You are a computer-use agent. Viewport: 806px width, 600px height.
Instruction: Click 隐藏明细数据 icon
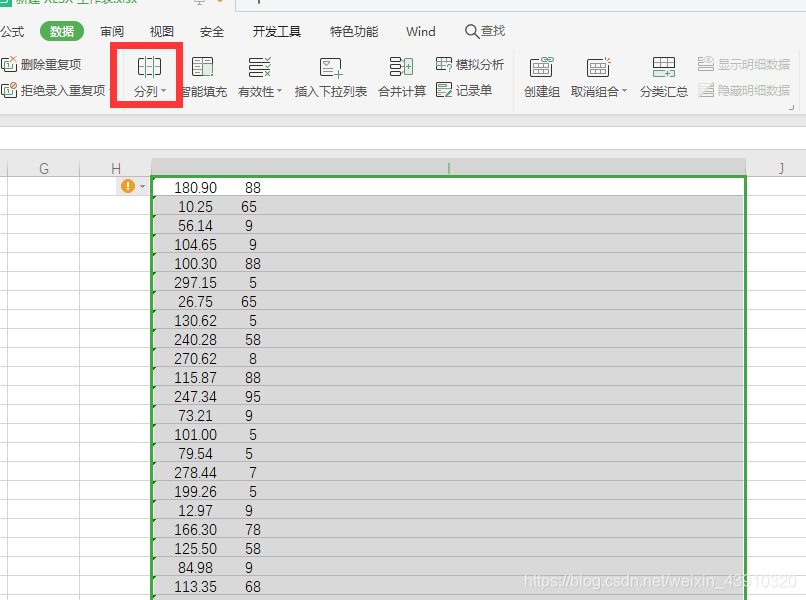(x=706, y=90)
